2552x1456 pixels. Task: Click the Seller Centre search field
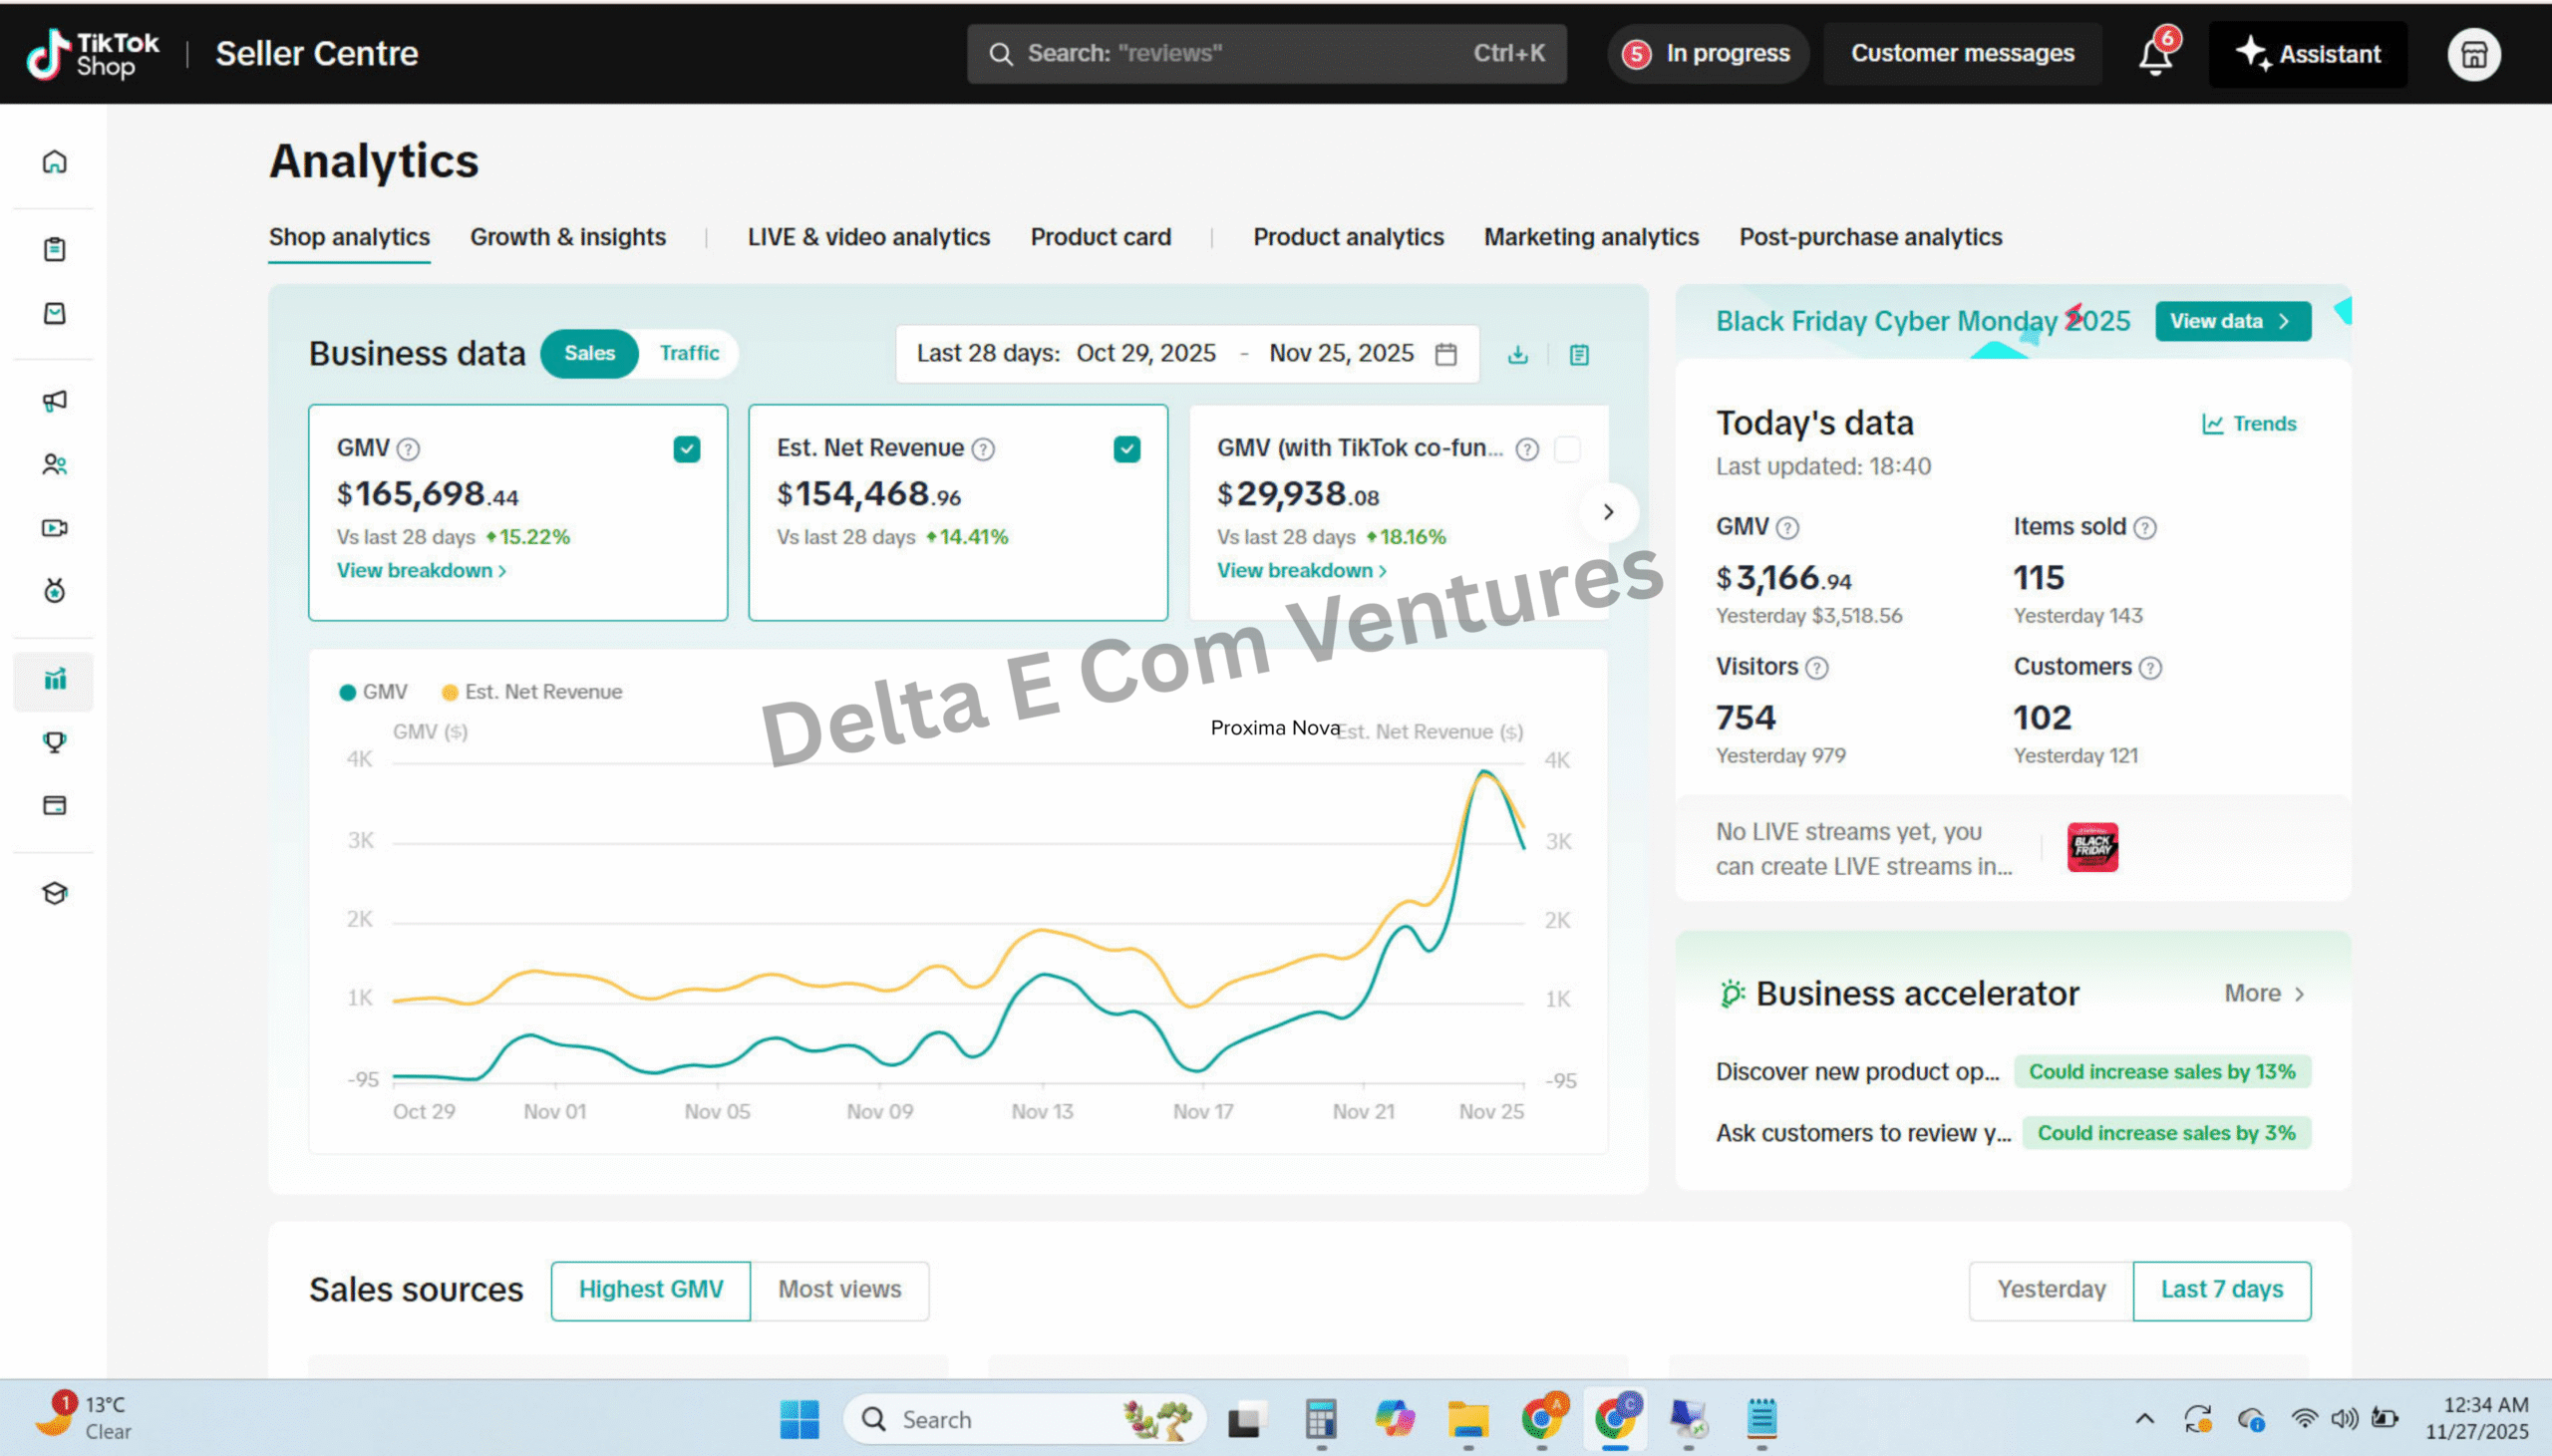(x=1265, y=54)
